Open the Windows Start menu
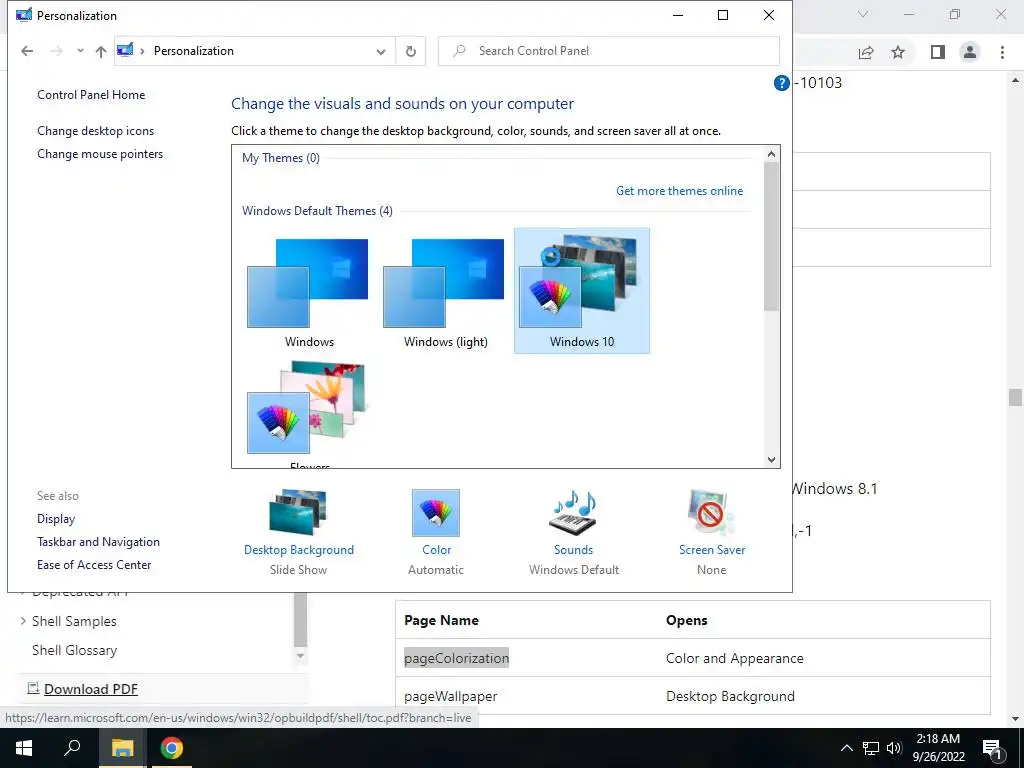 24,748
